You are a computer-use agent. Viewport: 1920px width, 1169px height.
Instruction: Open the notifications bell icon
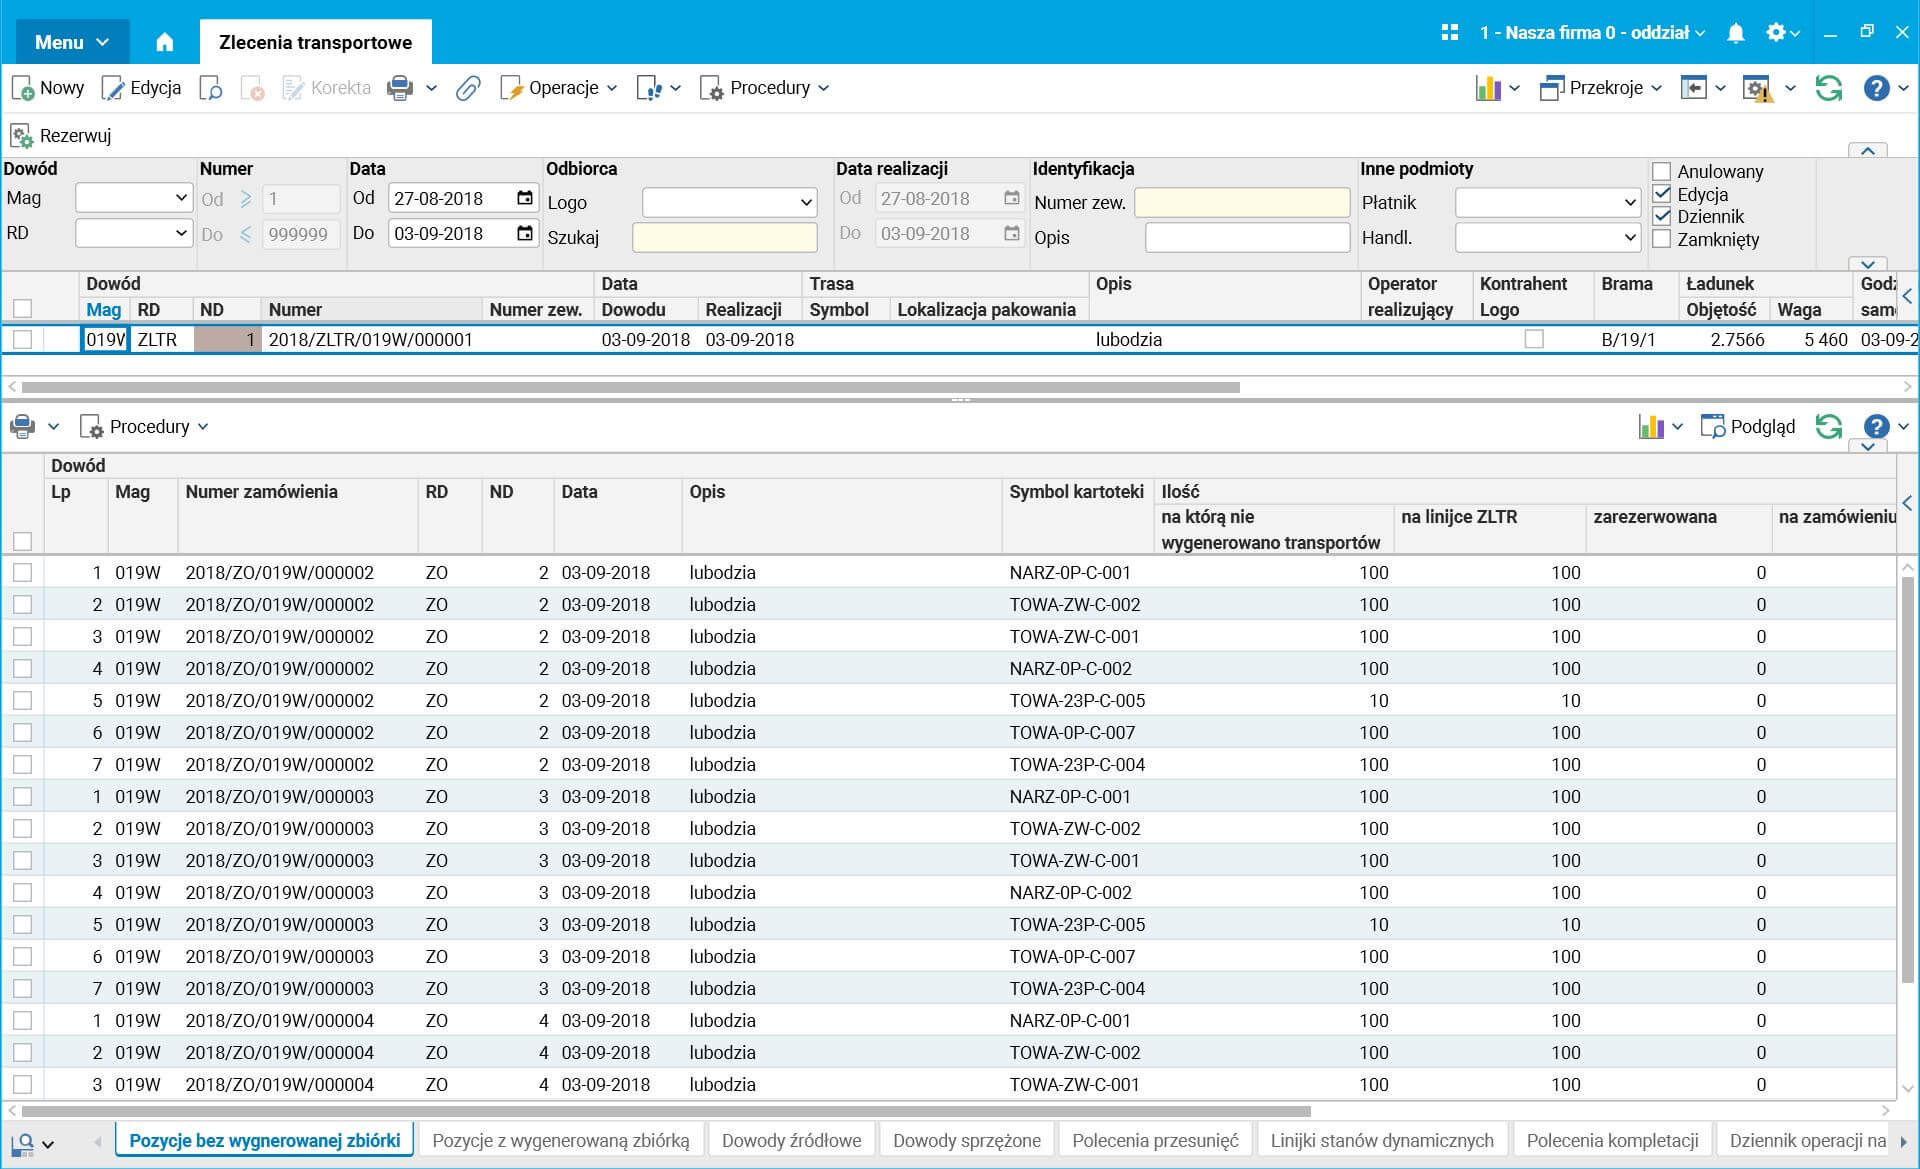click(1736, 33)
